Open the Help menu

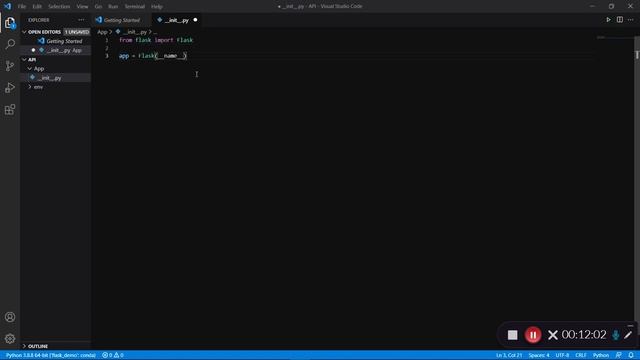[x=157, y=7]
